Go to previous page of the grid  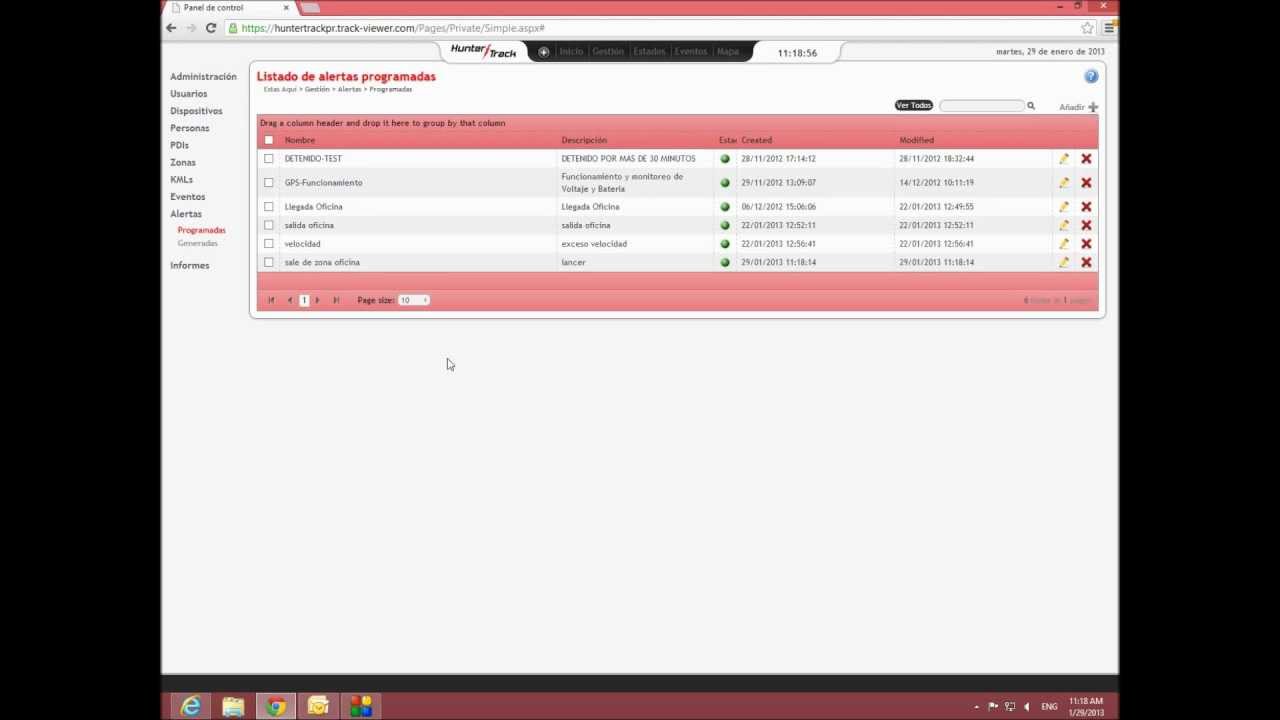pyautogui.click(x=290, y=300)
